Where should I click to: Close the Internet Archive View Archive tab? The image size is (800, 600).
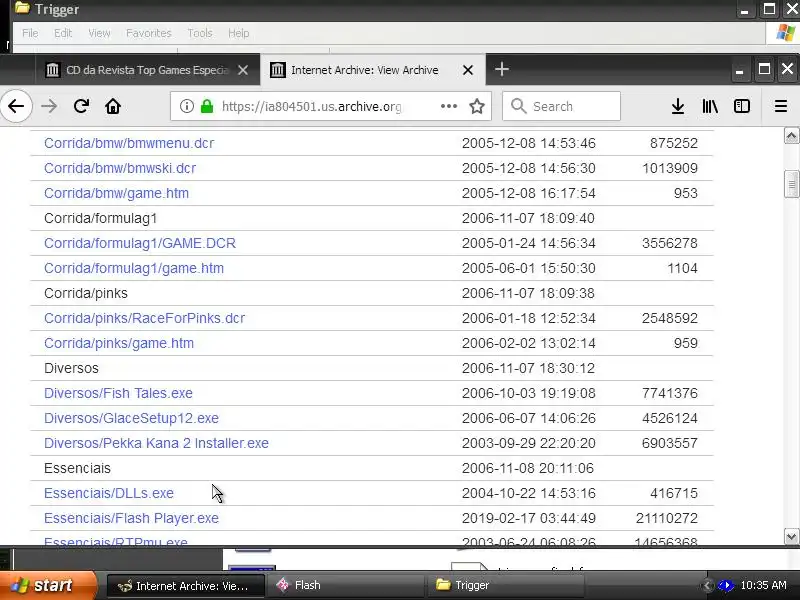click(x=467, y=70)
